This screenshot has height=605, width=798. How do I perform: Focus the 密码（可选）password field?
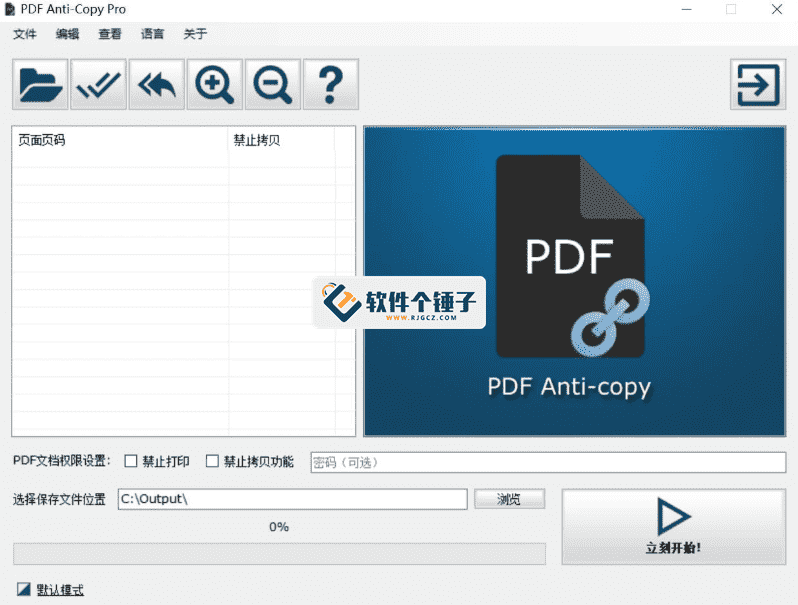point(548,463)
